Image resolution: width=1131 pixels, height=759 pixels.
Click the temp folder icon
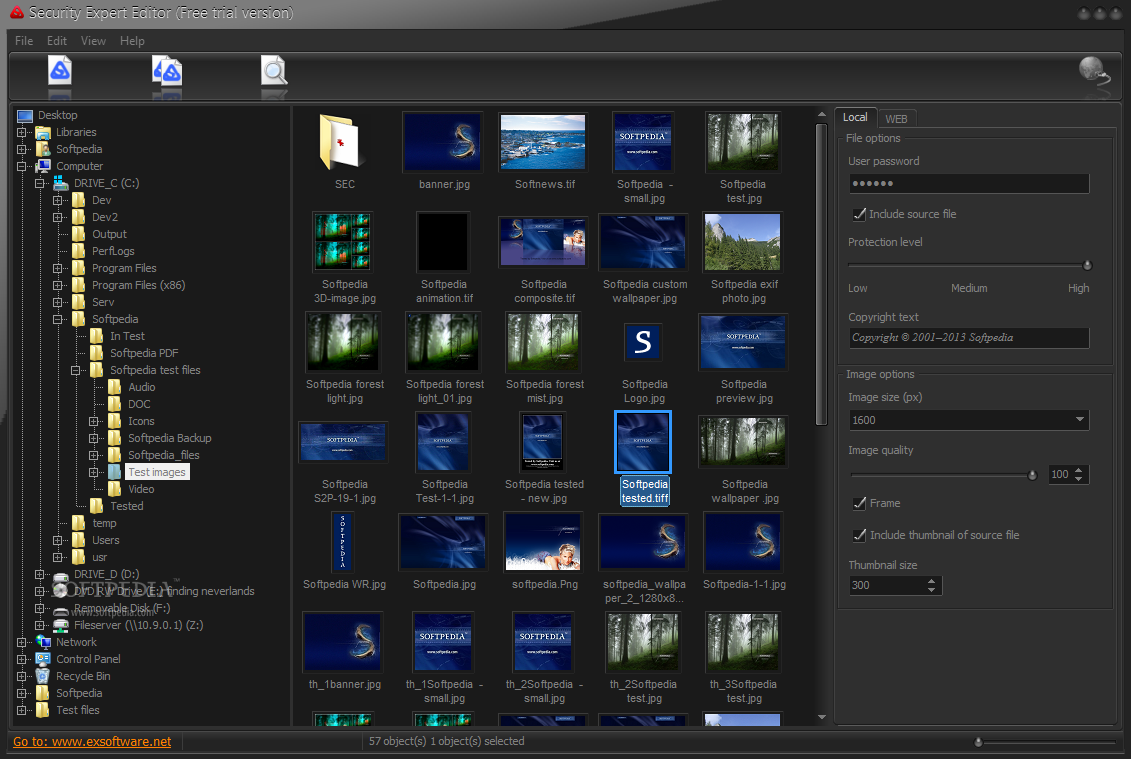click(x=79, y=523)
